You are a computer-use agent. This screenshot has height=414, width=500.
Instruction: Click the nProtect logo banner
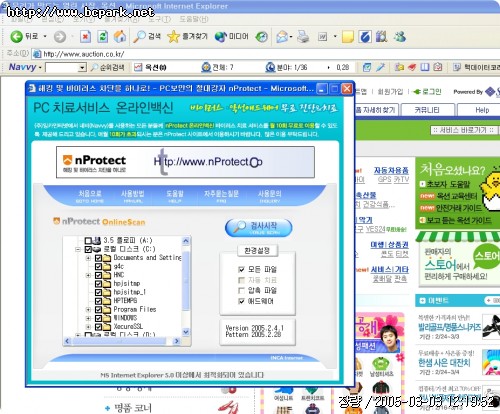pyautogui.click(x=185, y=162)
